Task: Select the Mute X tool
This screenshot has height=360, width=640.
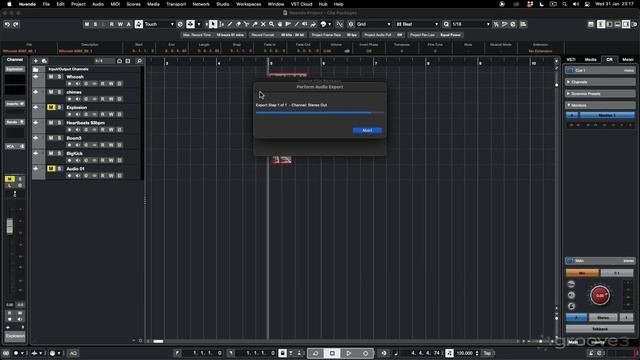Action: click(x=263, y=24)
